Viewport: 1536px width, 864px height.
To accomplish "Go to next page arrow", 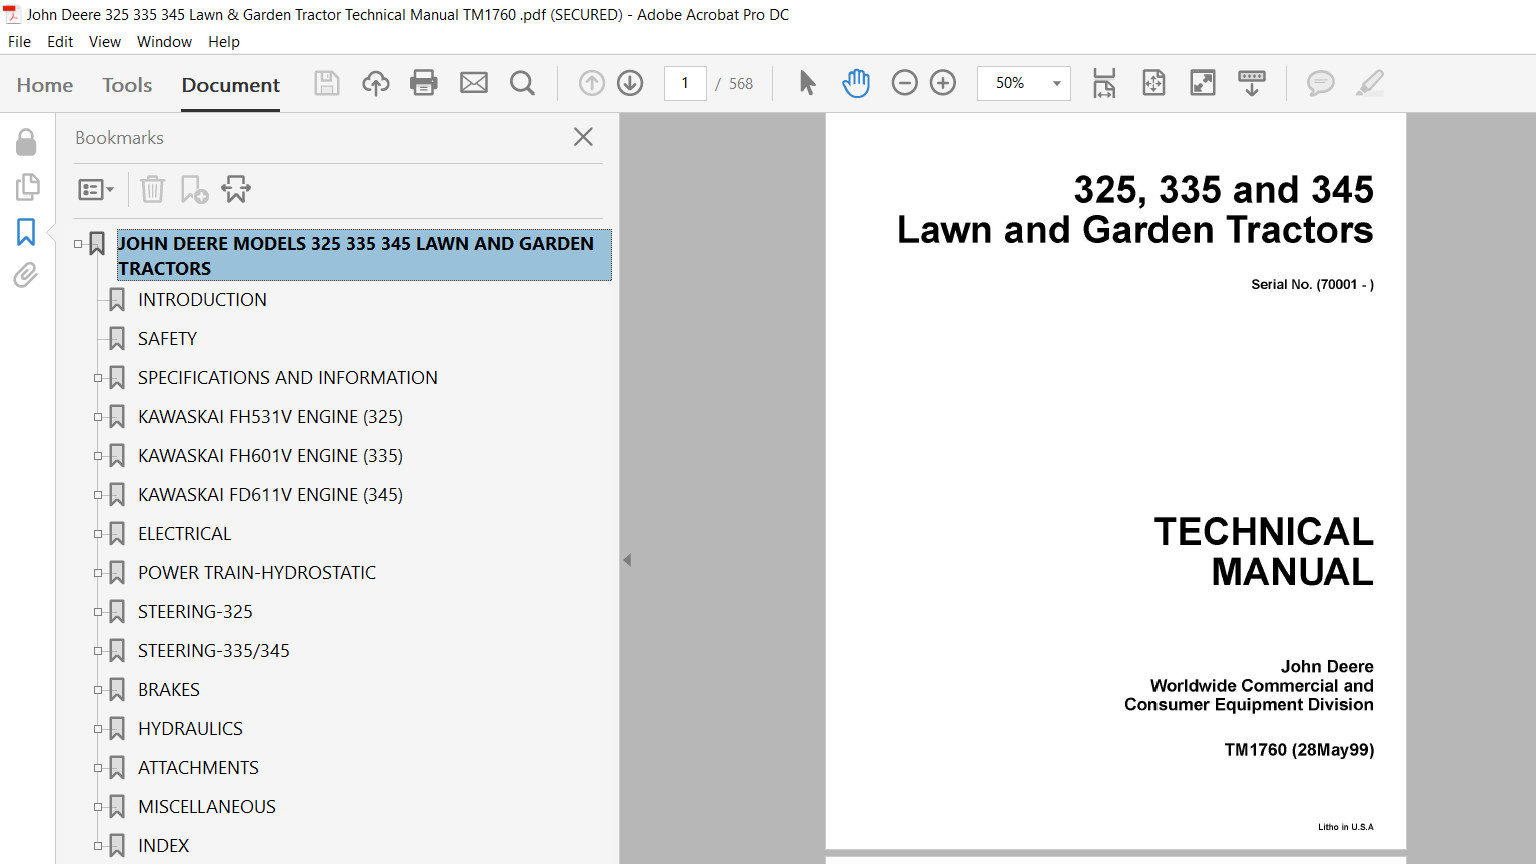I will click(630, 83).
